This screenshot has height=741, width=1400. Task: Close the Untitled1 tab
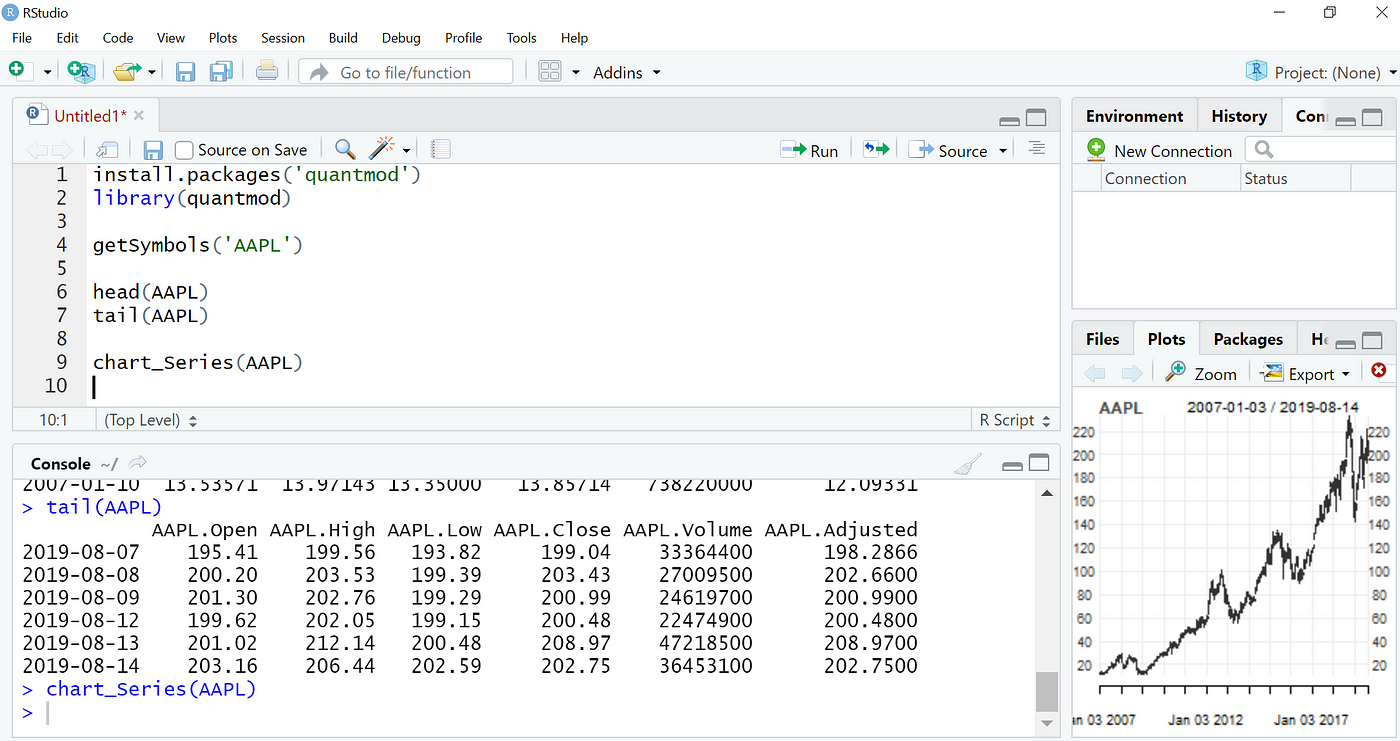pyautogui.click(x=139, y=116)
